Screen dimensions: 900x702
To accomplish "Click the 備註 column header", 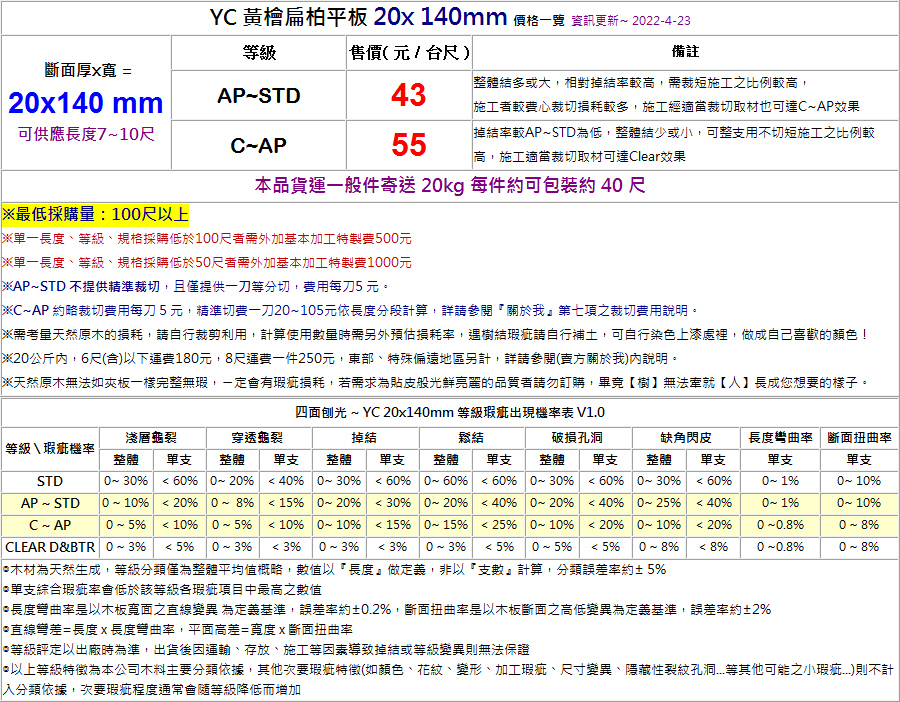I will (685, 52).
